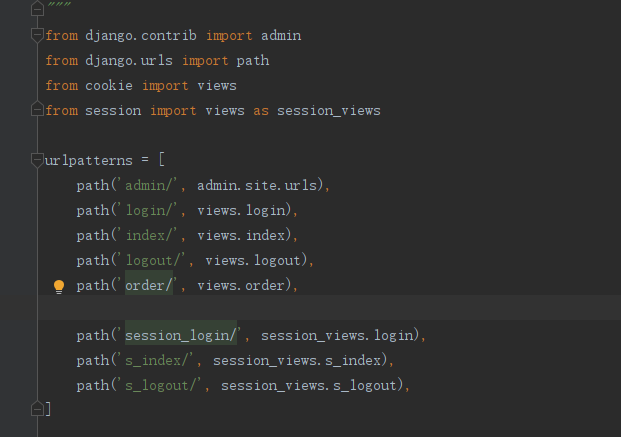
Task: Click the views.logout reference
Action: 256,261
